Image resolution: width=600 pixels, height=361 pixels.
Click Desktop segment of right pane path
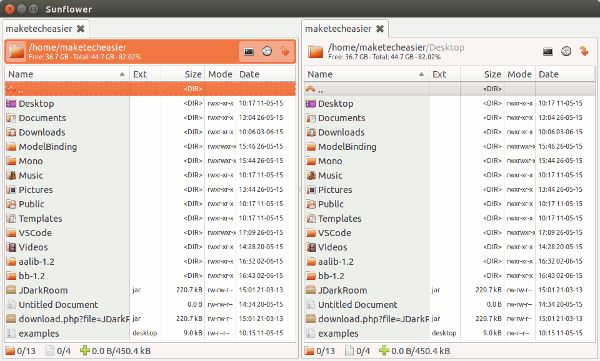[447, 47]
